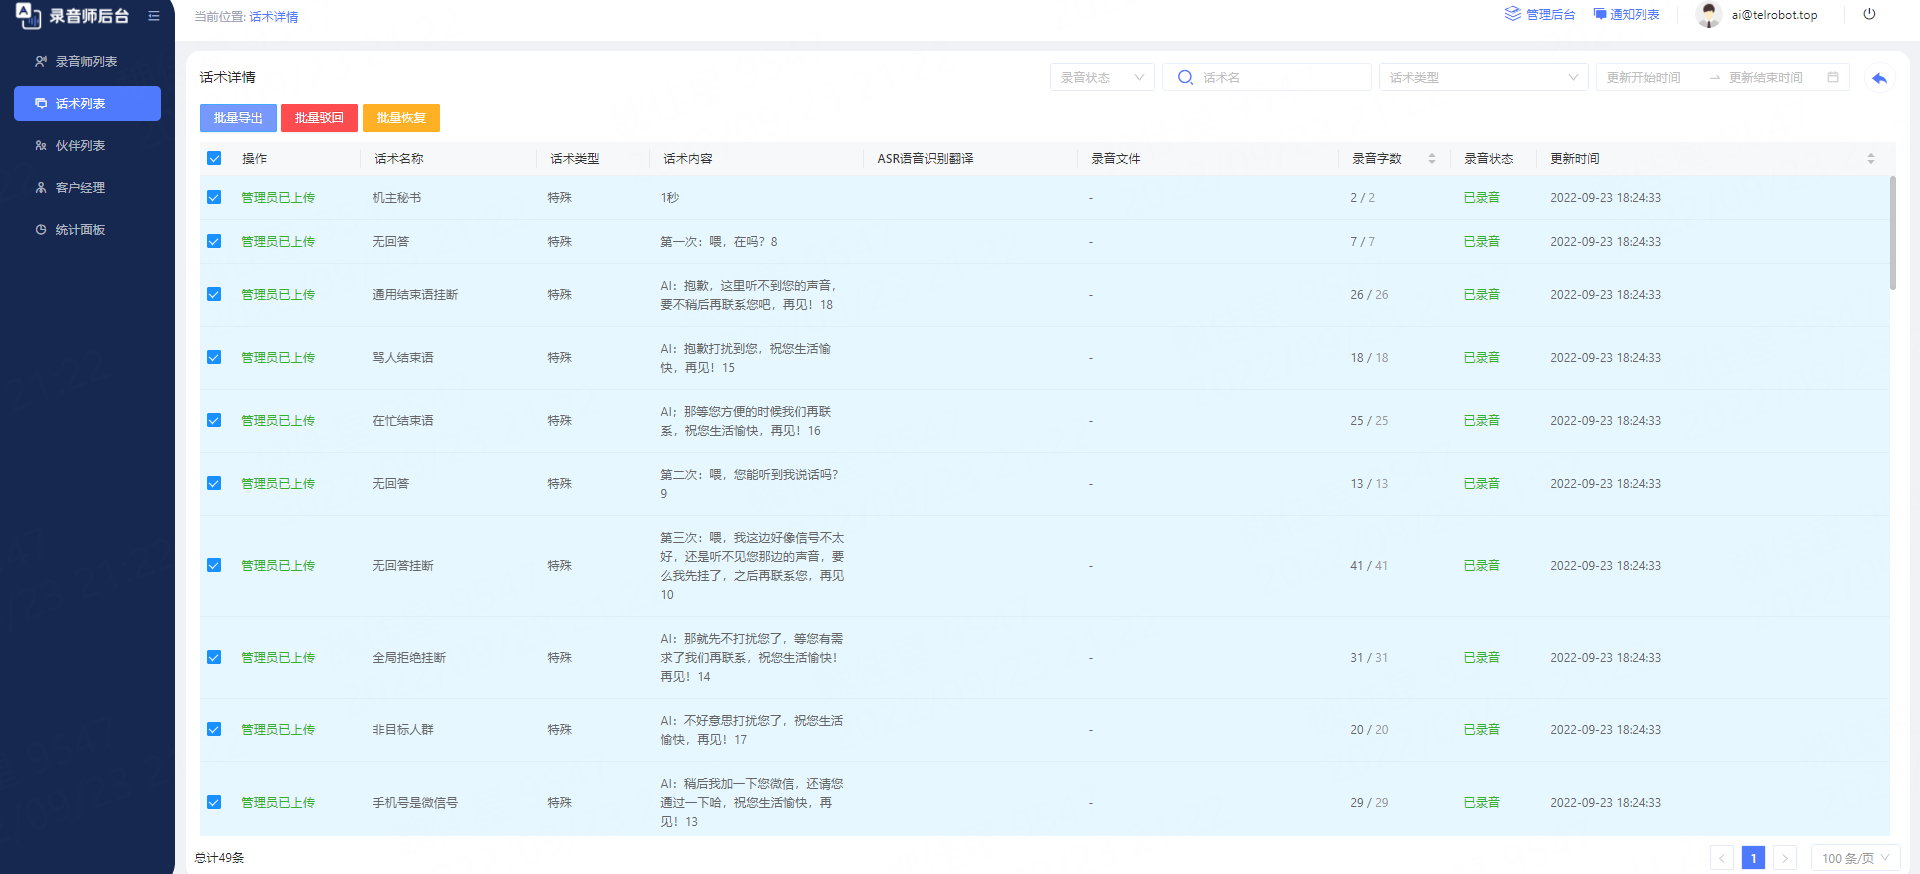This screenshot has width=1920, height=874.
Task: Uncheck the 全局拒绝挂断 row checkbox
Action: pos(214,657)
